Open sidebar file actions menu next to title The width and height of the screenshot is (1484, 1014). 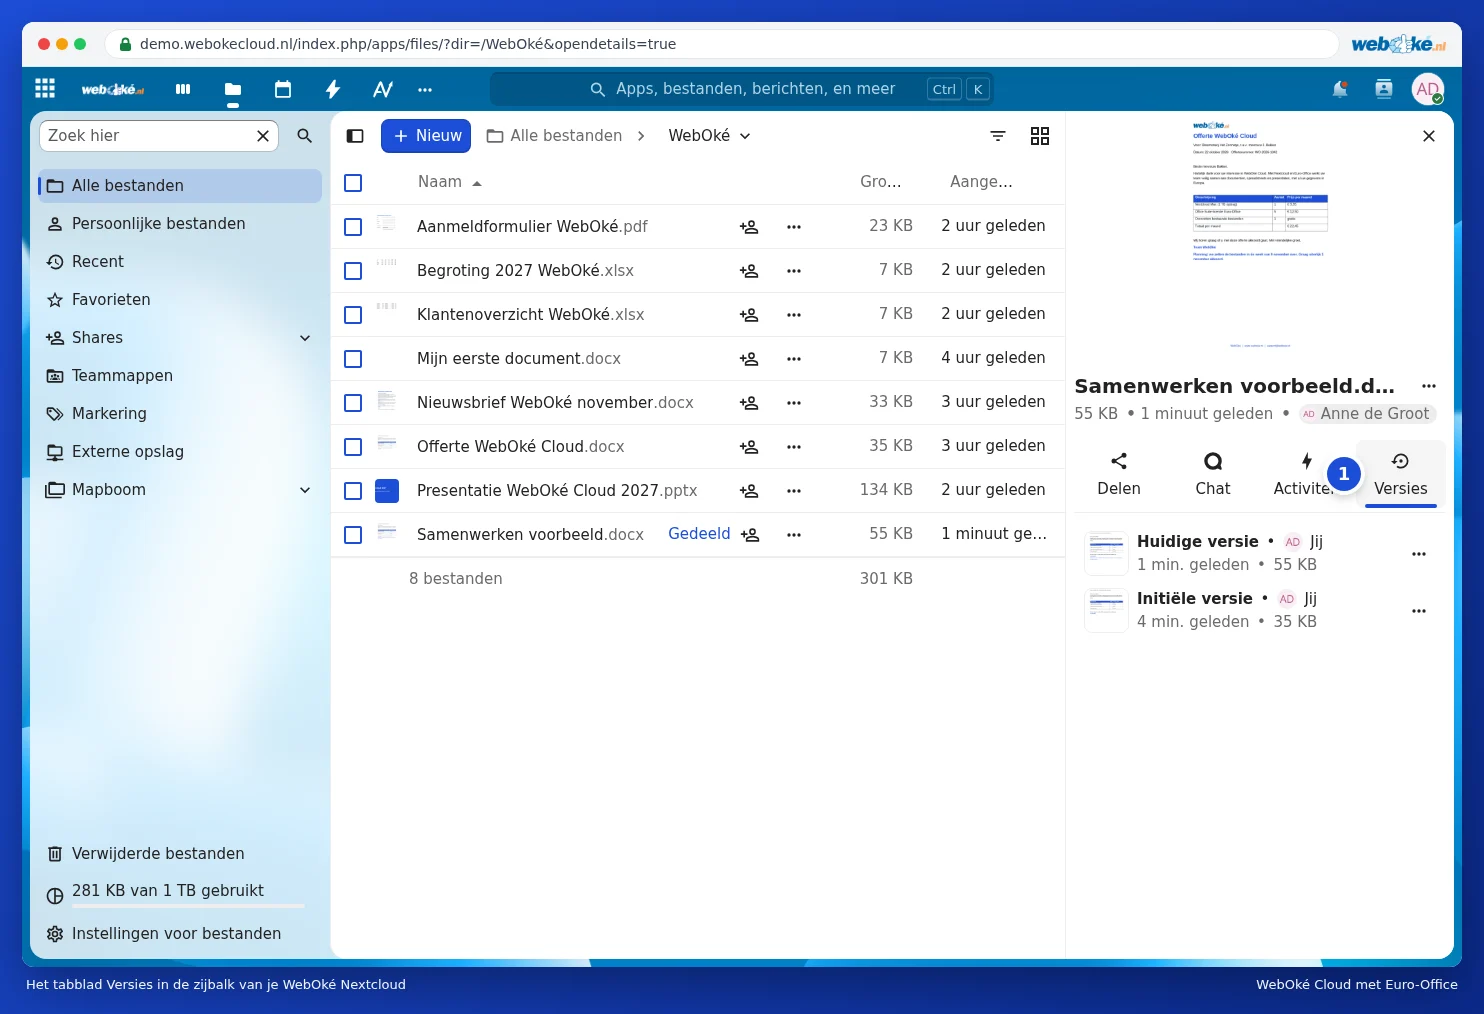(x=1429, y=386)
